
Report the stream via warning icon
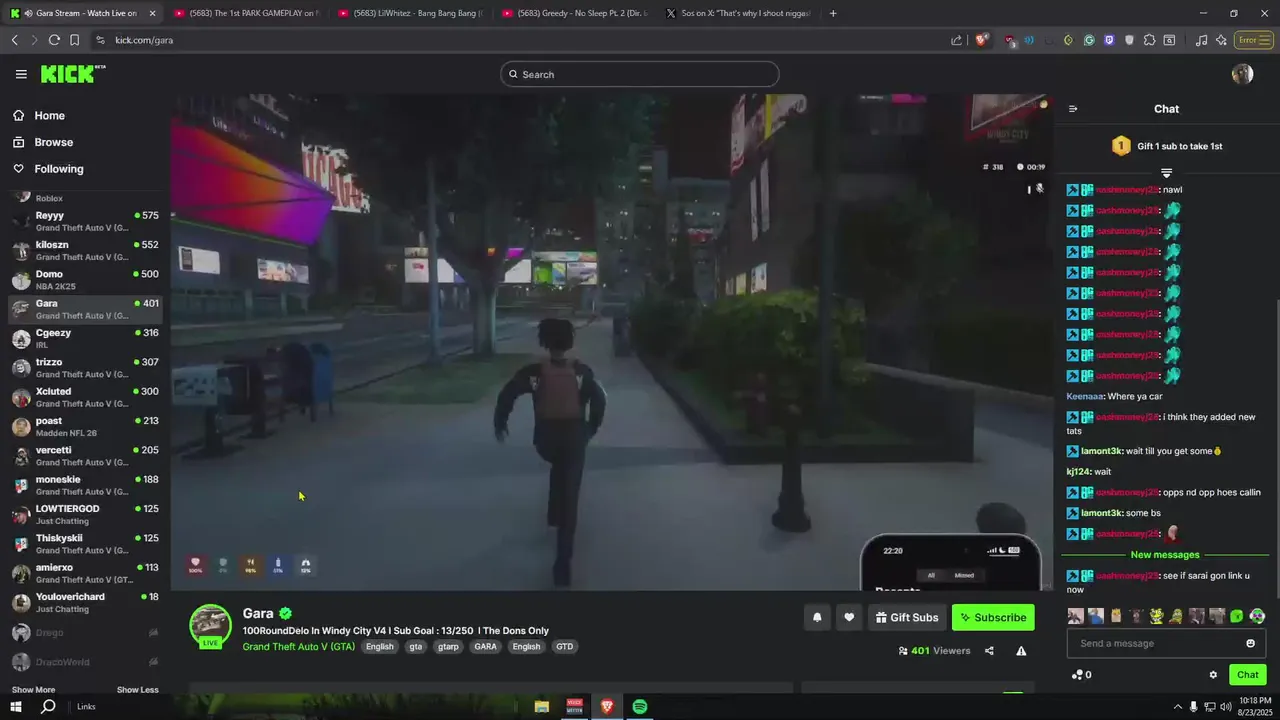coord(1021,651)
